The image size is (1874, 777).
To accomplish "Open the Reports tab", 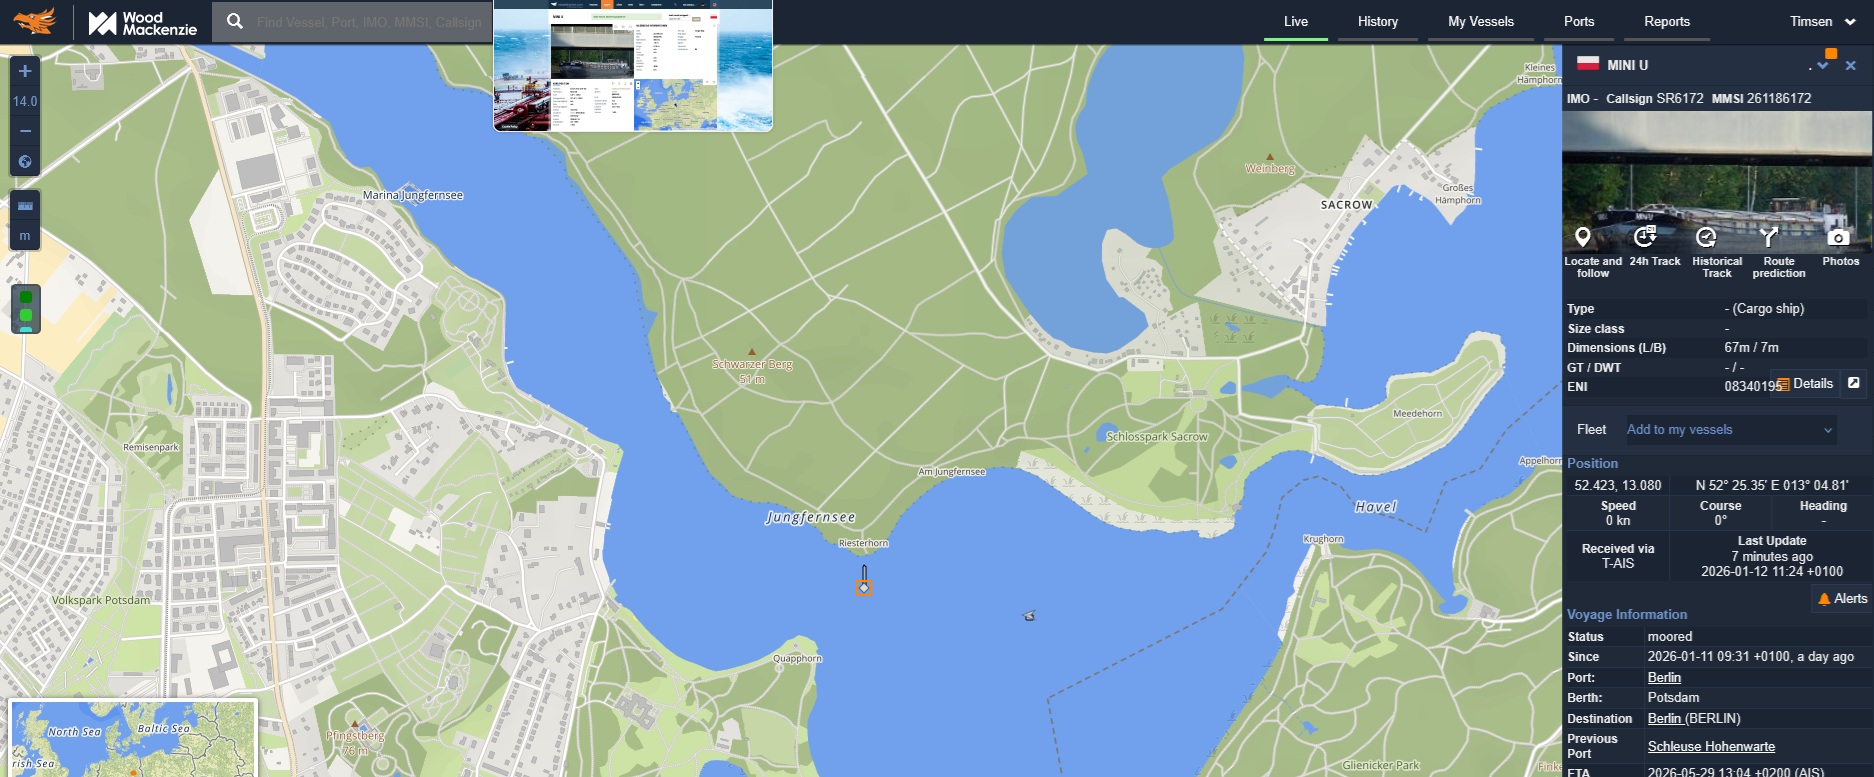I will [1667, 22].
